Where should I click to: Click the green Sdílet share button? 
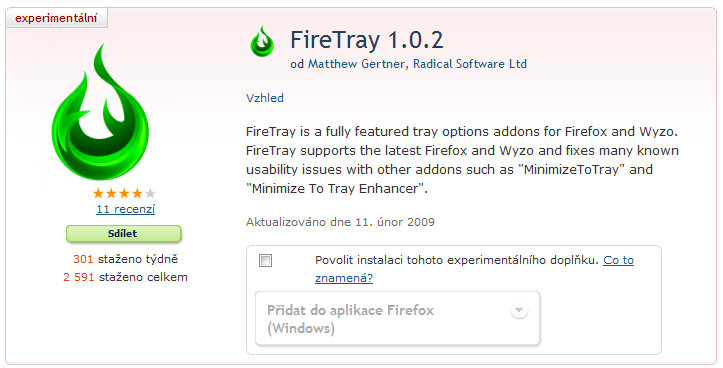124,234
